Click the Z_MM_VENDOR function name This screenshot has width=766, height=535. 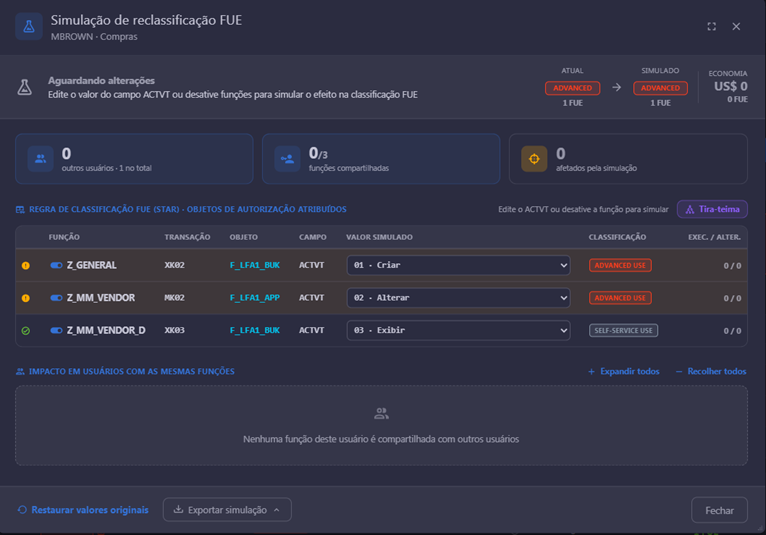[101, 298]
